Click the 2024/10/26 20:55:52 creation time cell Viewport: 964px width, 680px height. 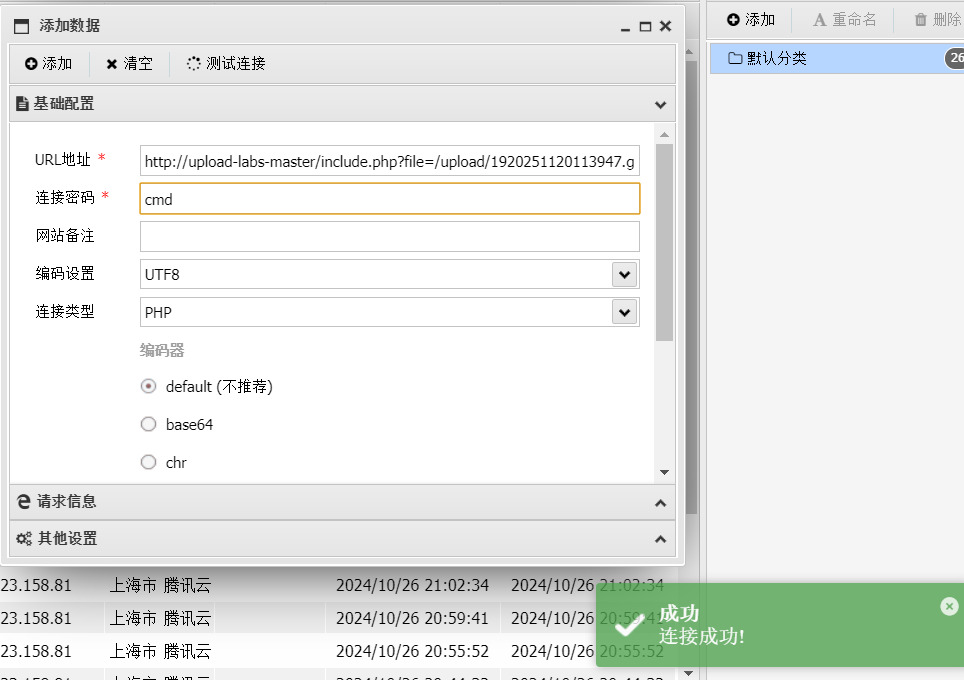point(413,651)
